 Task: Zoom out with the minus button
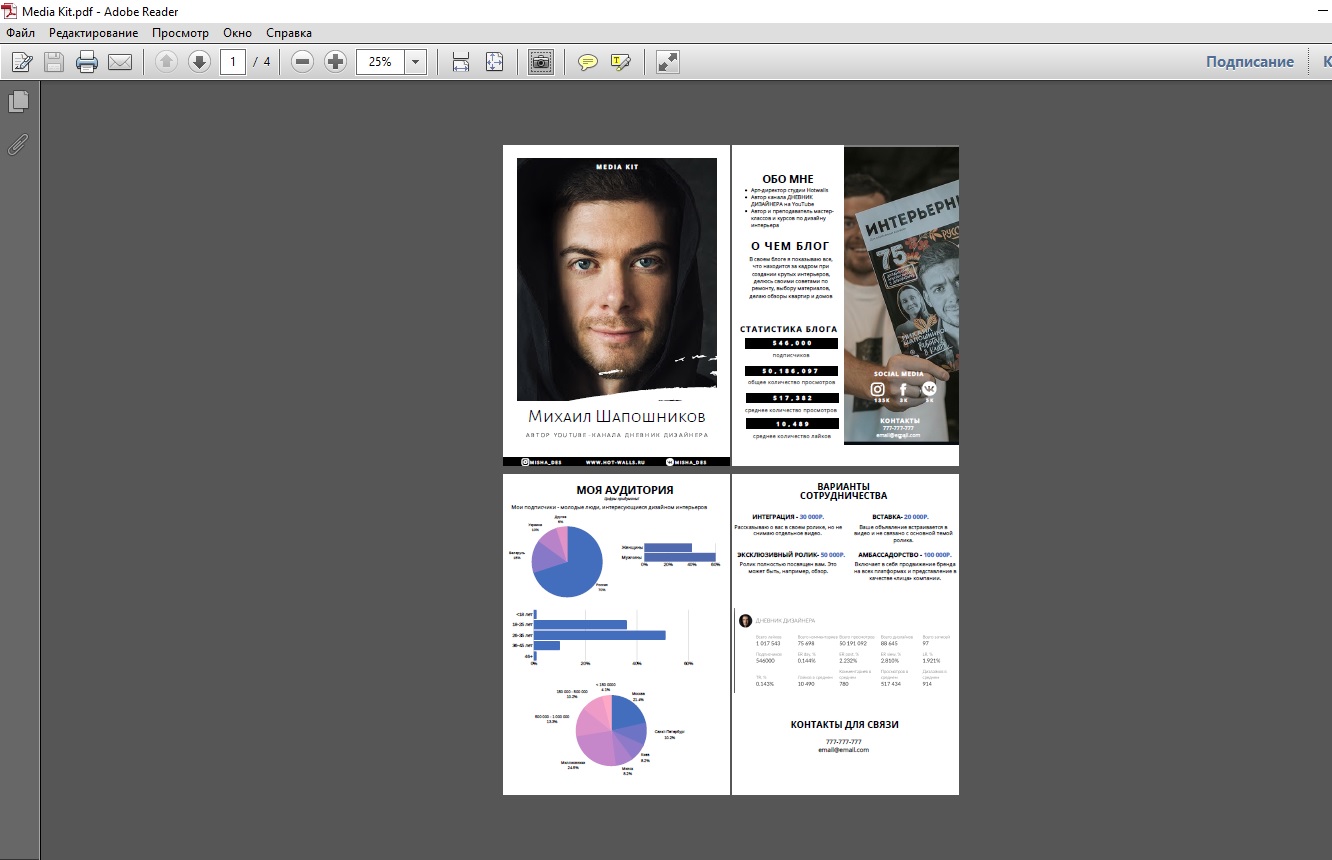[x=303, y=62]
